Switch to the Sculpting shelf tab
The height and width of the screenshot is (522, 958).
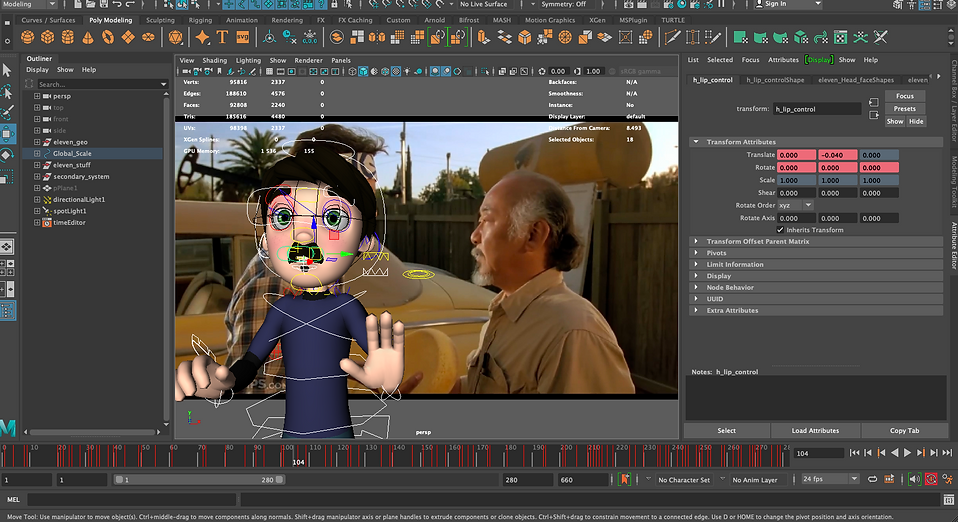tap(160, 20)
